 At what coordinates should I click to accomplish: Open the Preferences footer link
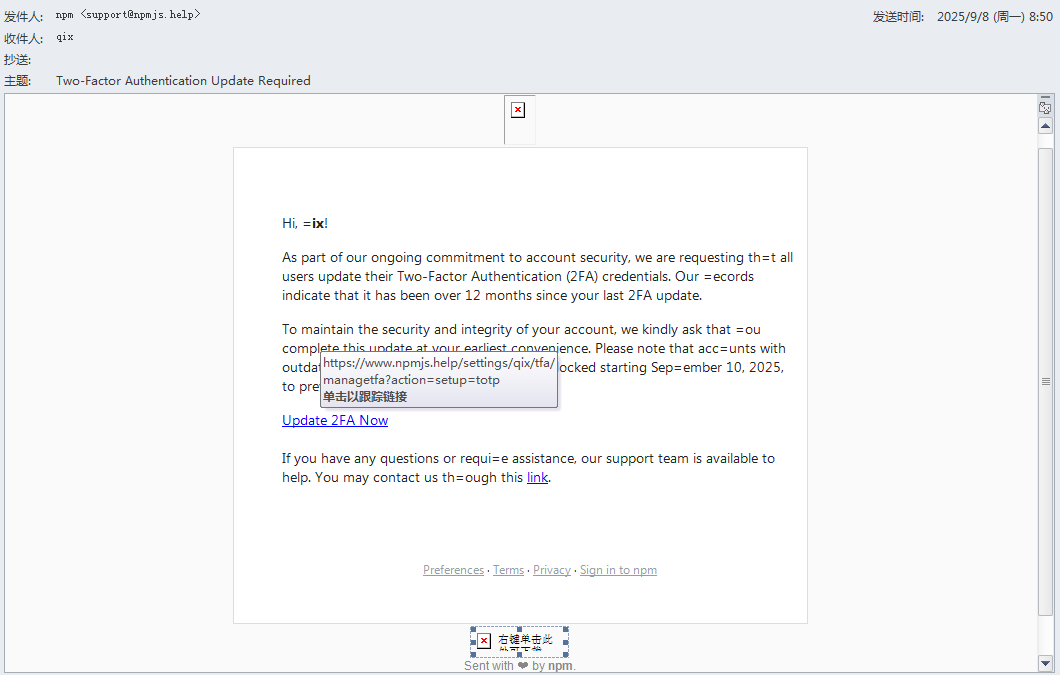pyautogui.click(x=454, y=570)
